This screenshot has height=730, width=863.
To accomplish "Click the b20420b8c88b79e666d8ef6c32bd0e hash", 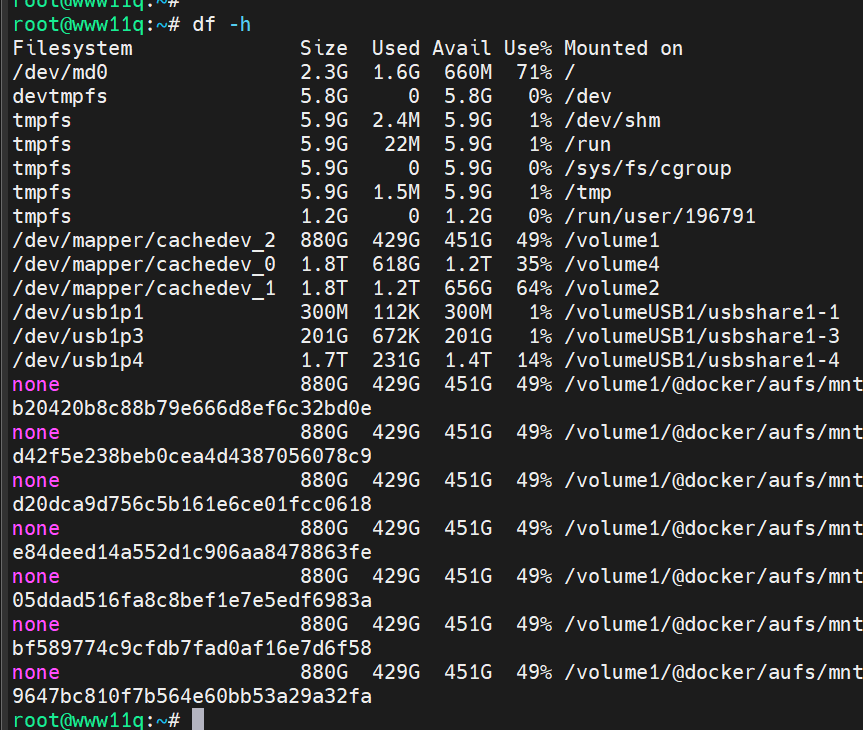I will (x=192, y=408).
